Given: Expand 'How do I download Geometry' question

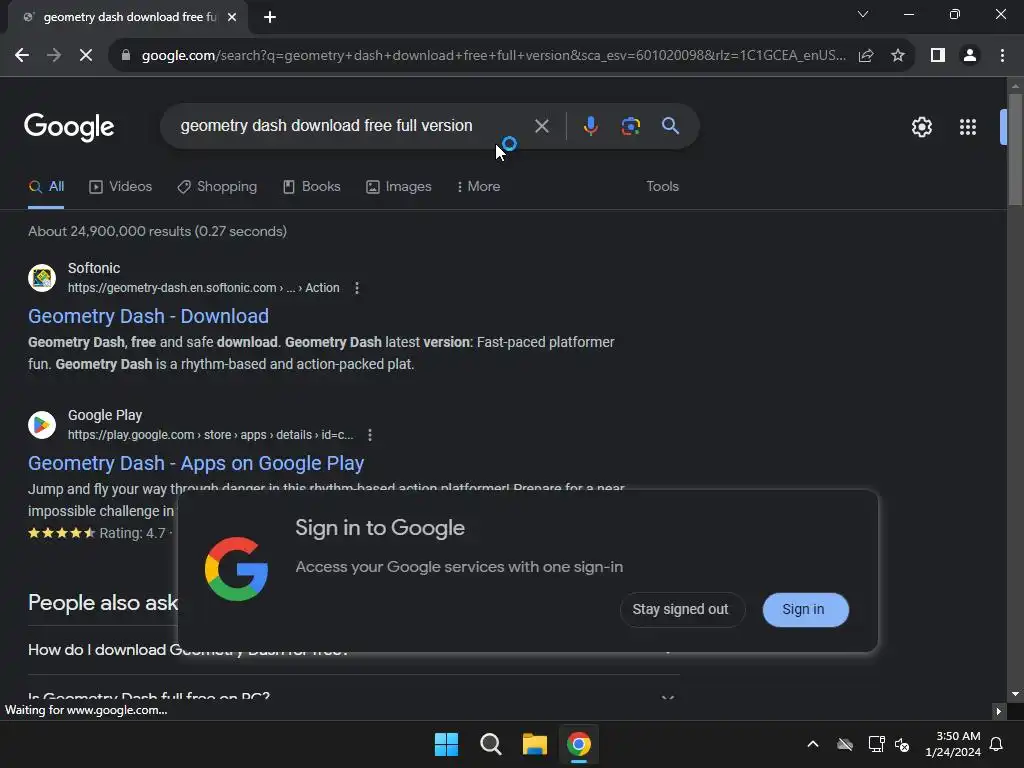Looking at the screenshot, I should pyautogui.click(x=353, y=650).
